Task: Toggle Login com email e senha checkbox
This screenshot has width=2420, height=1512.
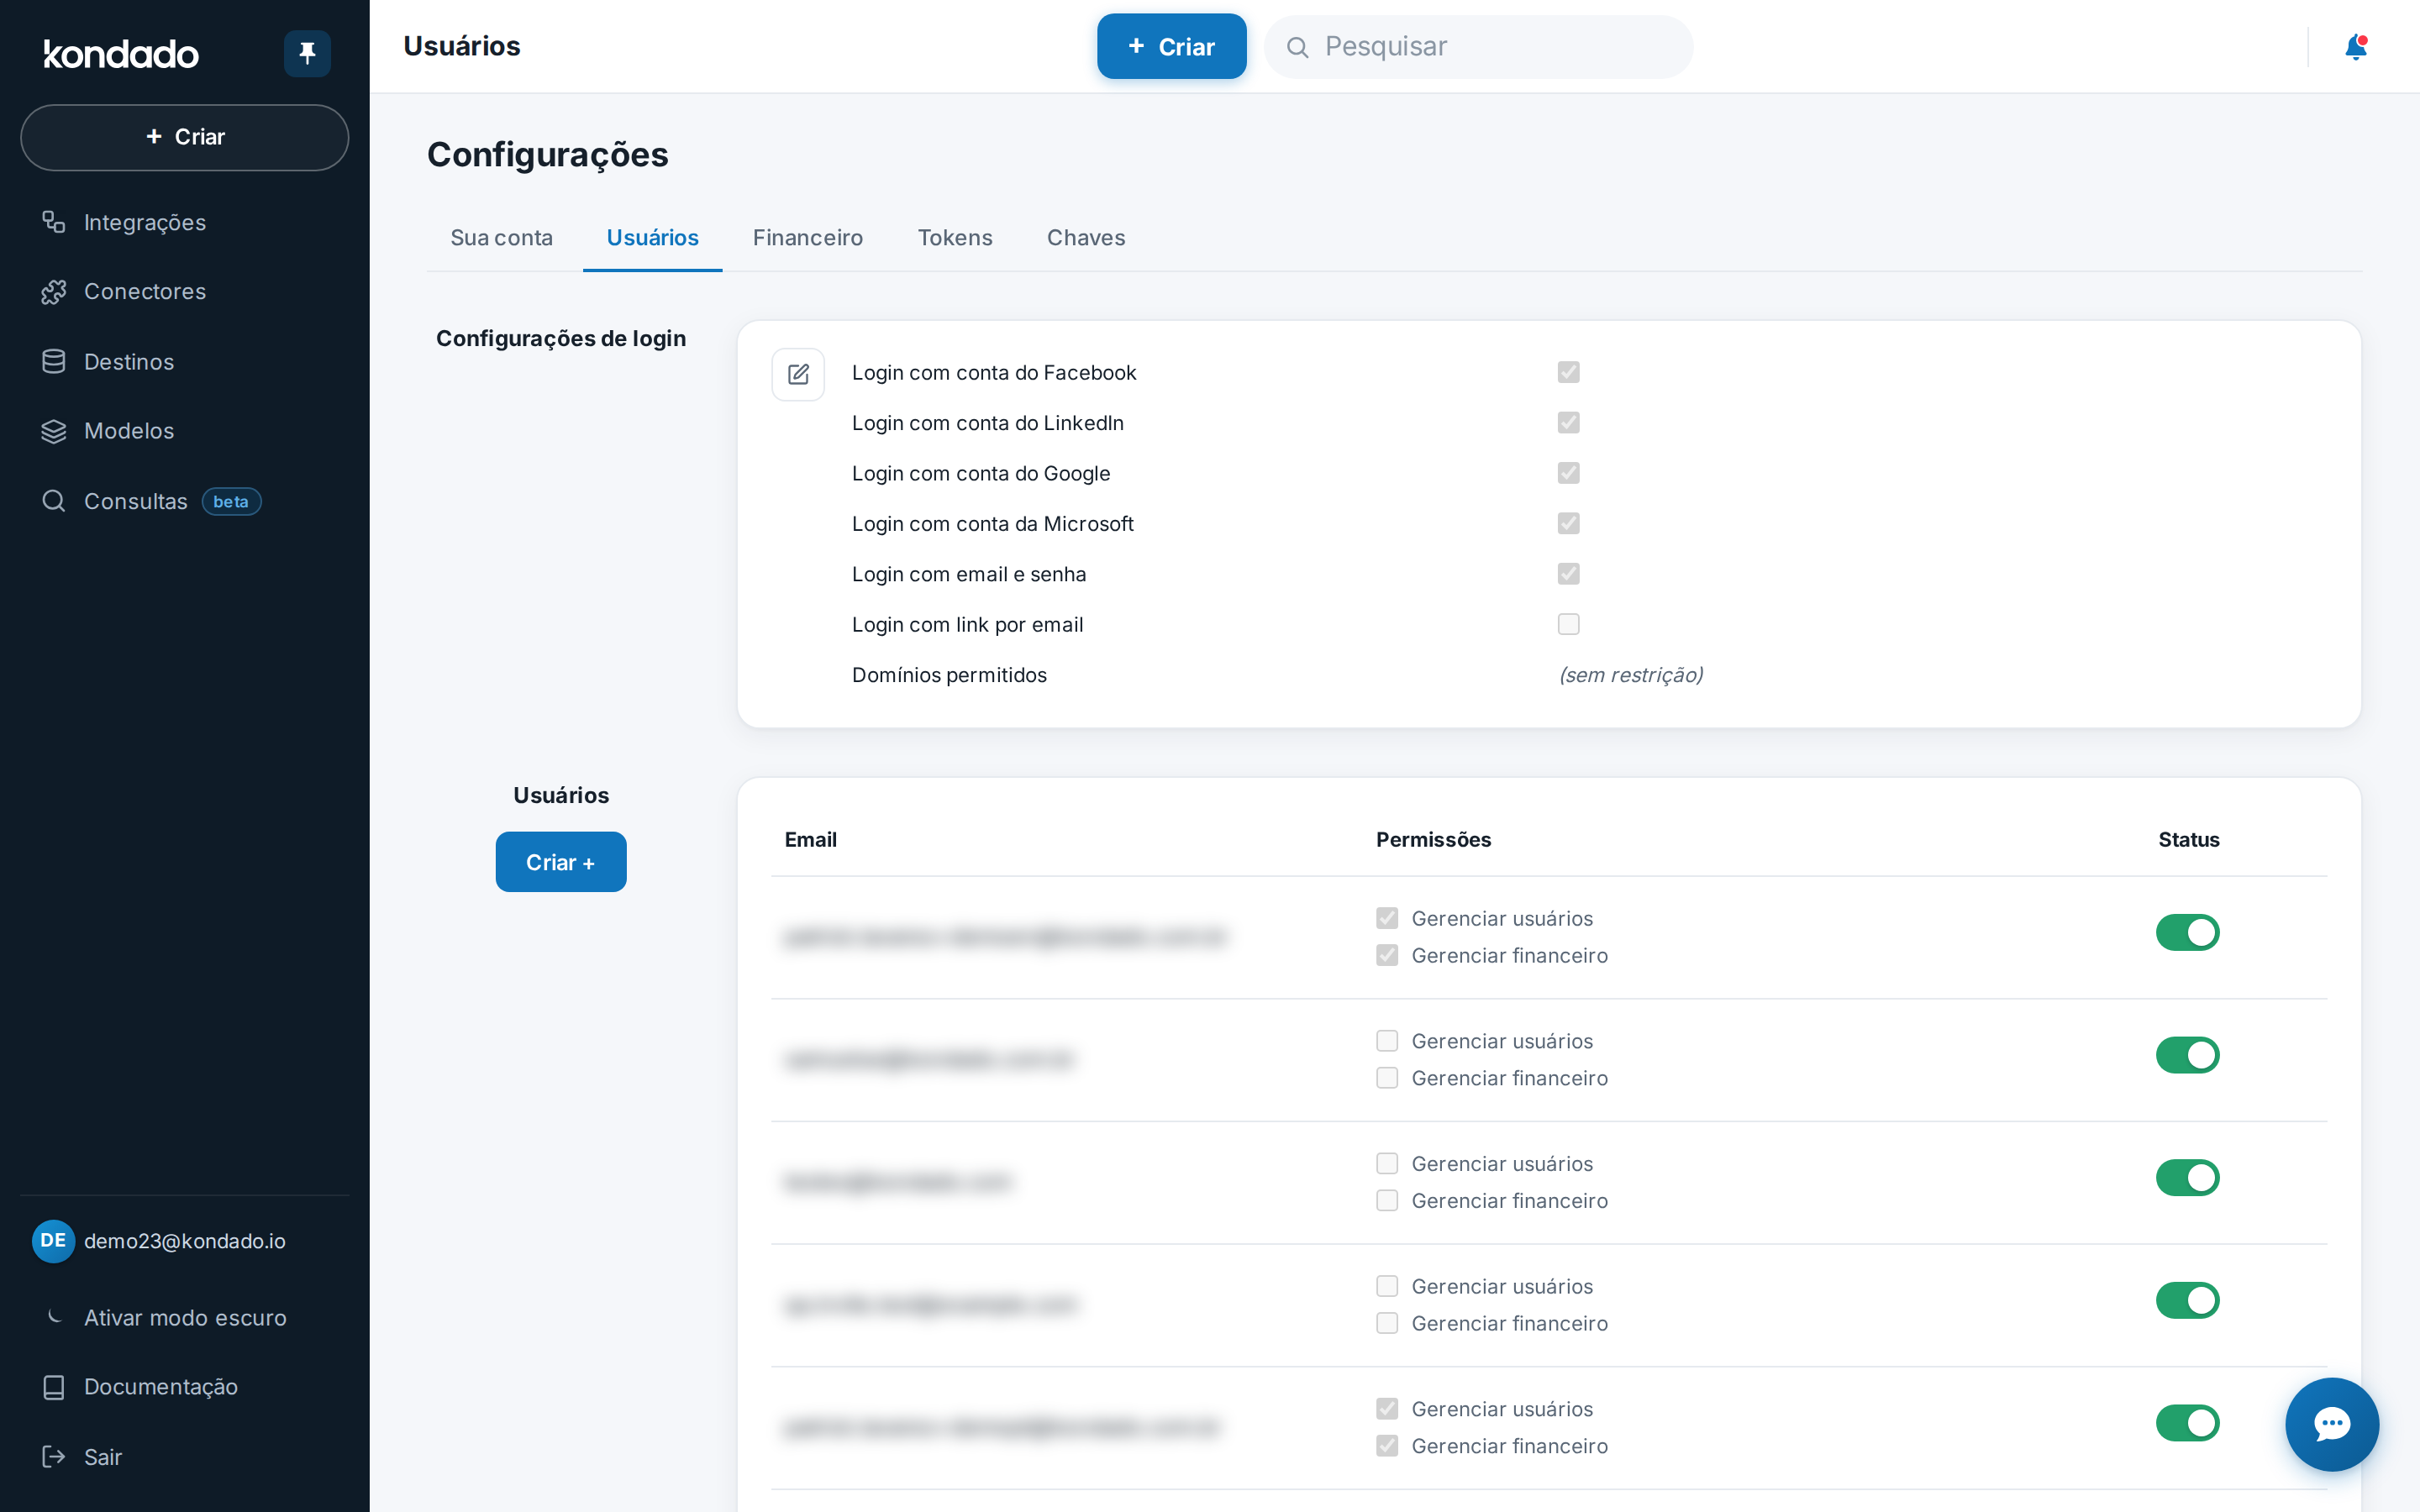Action: pyautogui.click(x=1569, y=574)
